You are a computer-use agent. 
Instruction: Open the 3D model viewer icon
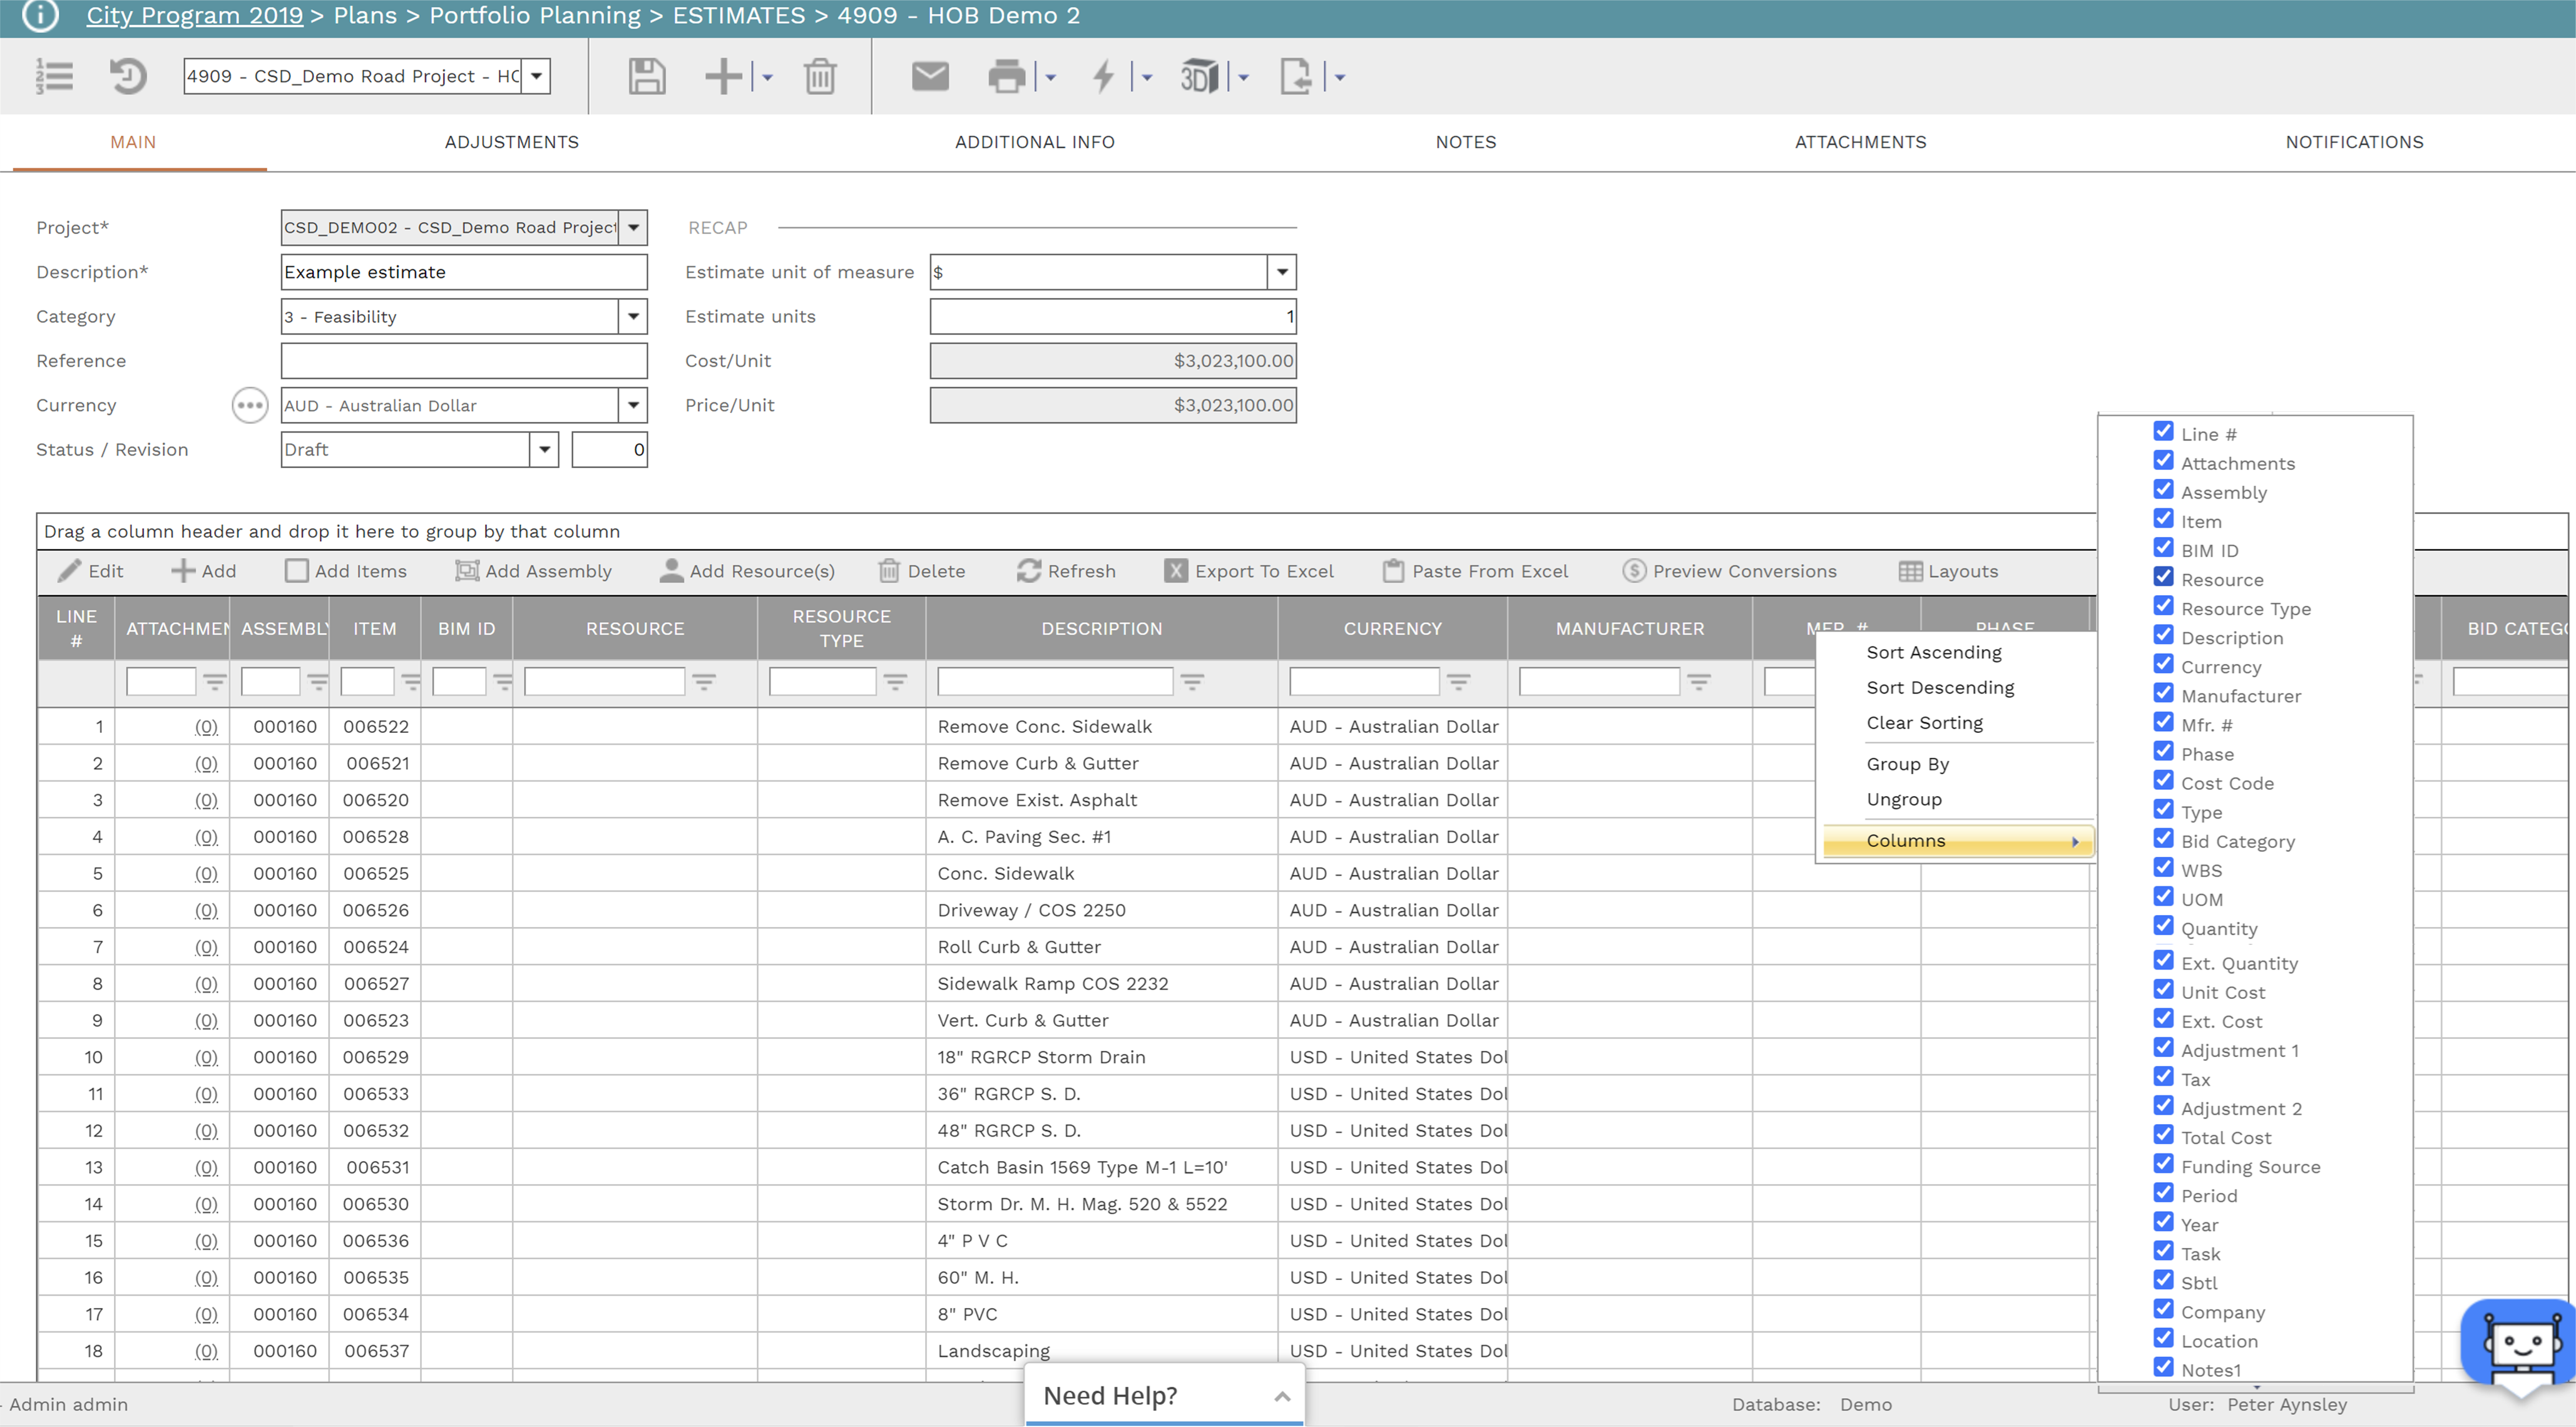pos(1200,76)
